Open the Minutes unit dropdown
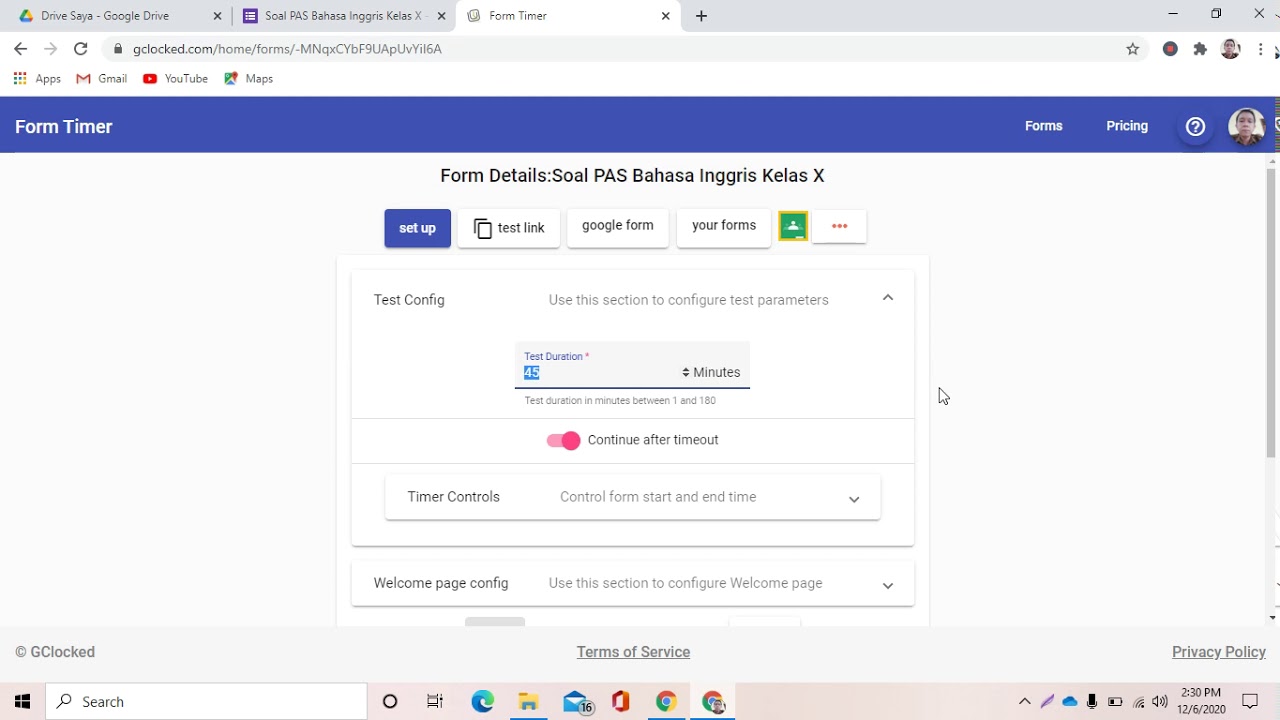1280x720 pixels. pos(711,372)
